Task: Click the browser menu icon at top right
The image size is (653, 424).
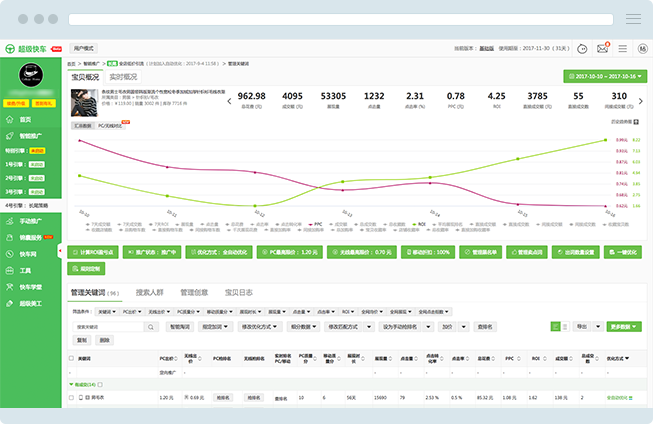Action: [632, 19]
